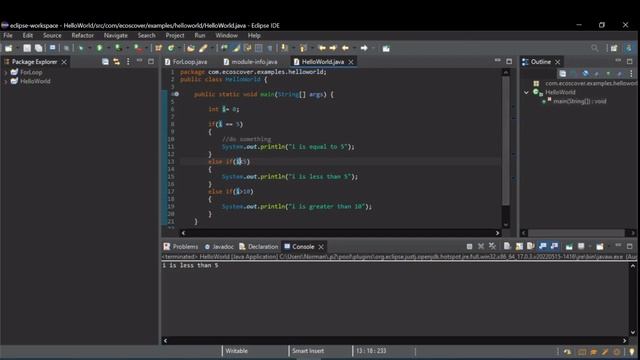Open the Open Console dropdown arrow
Screen dimensions: 640x360
point(608,247)
